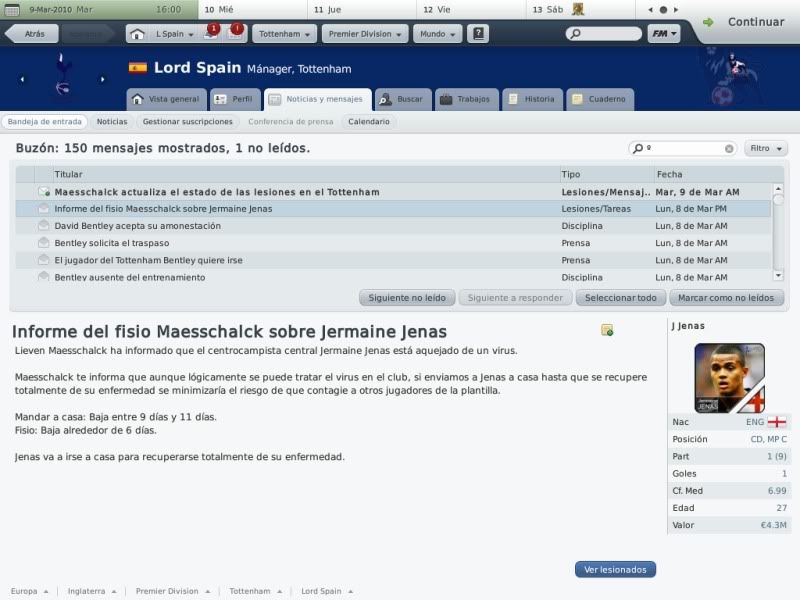Screen dimensions: 800x600
Task: Go back with the Atrás button
Action: coord(32,34)
